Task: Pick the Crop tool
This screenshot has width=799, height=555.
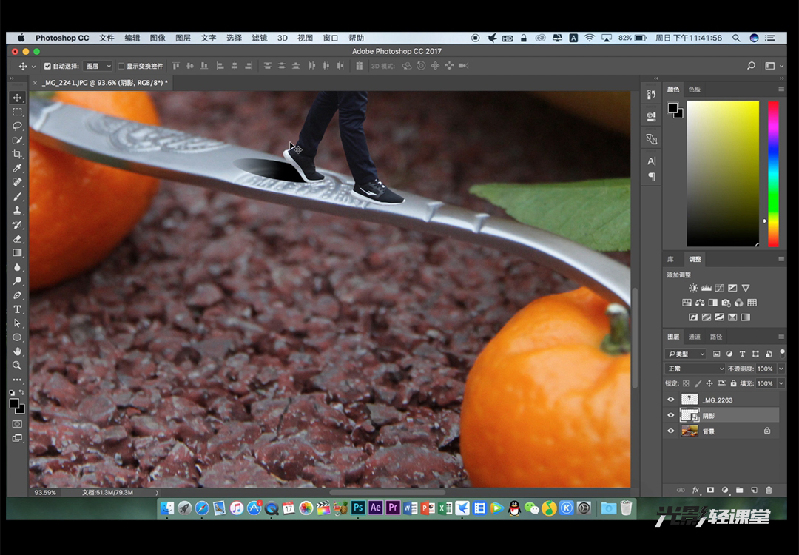Action: tap(17, 154)
